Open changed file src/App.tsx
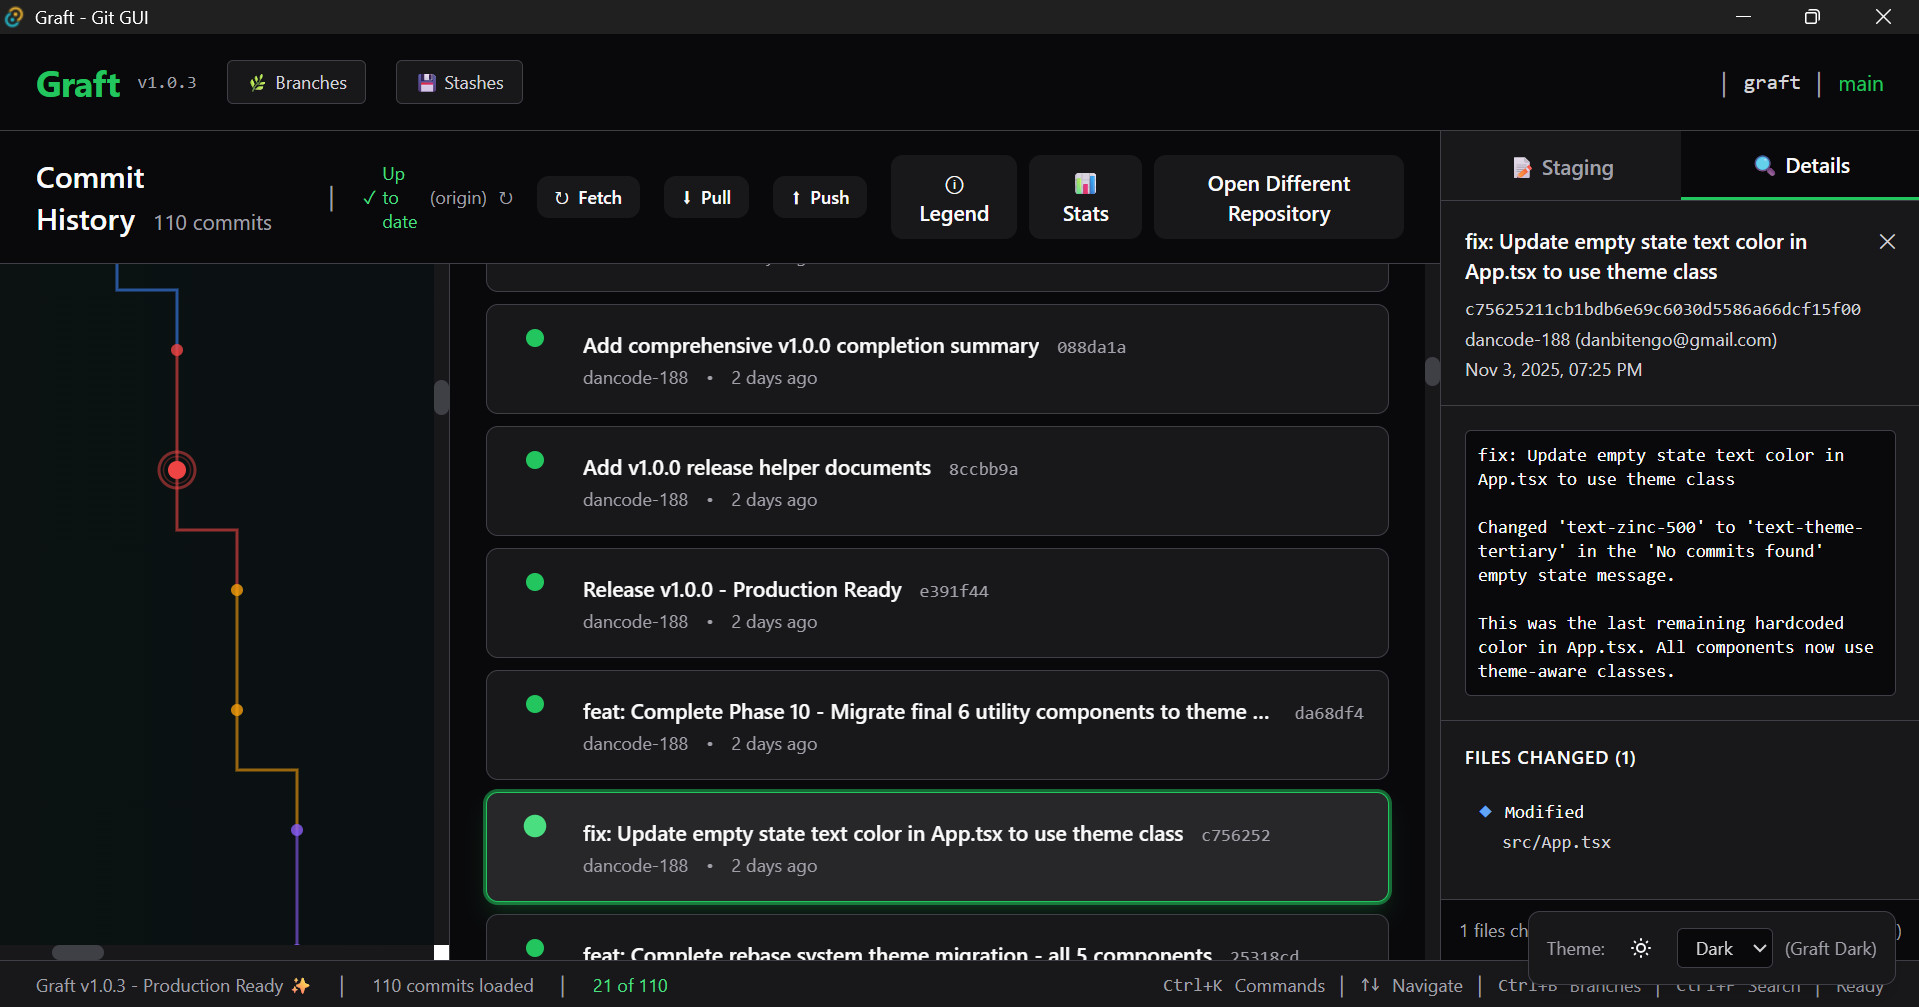 point(1556,842)
